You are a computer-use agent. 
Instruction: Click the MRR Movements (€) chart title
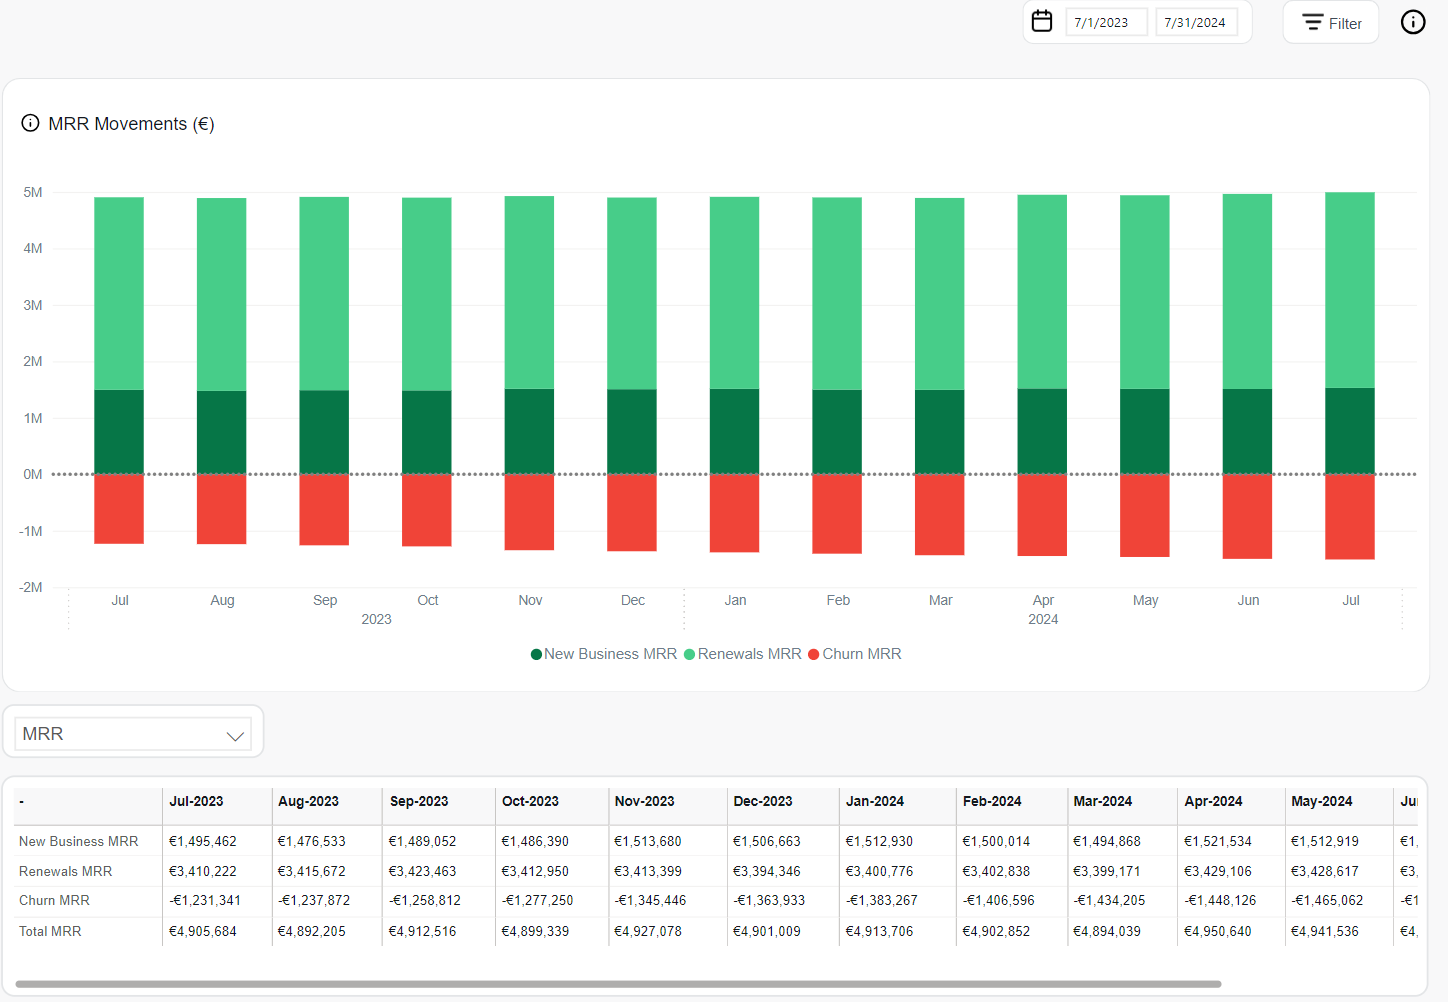[131, 124]
